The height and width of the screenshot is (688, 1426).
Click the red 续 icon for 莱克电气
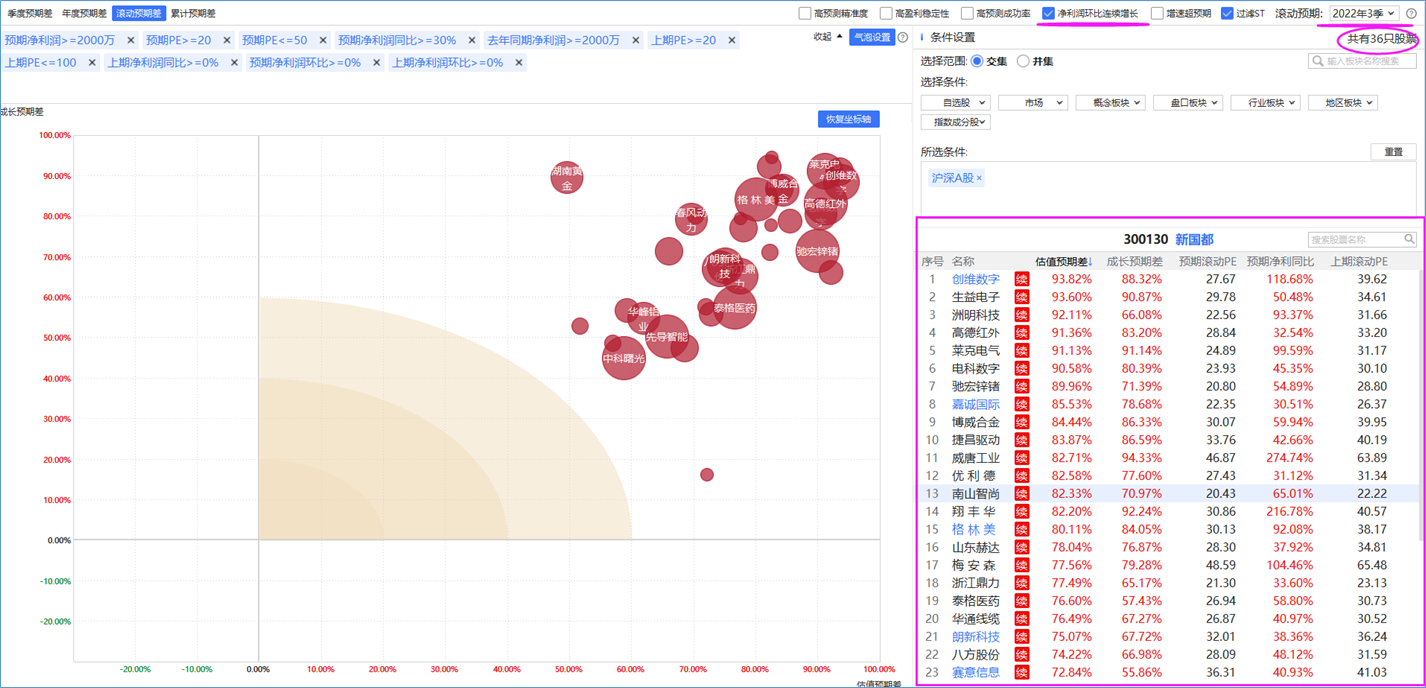click(x=1021, y=351)
